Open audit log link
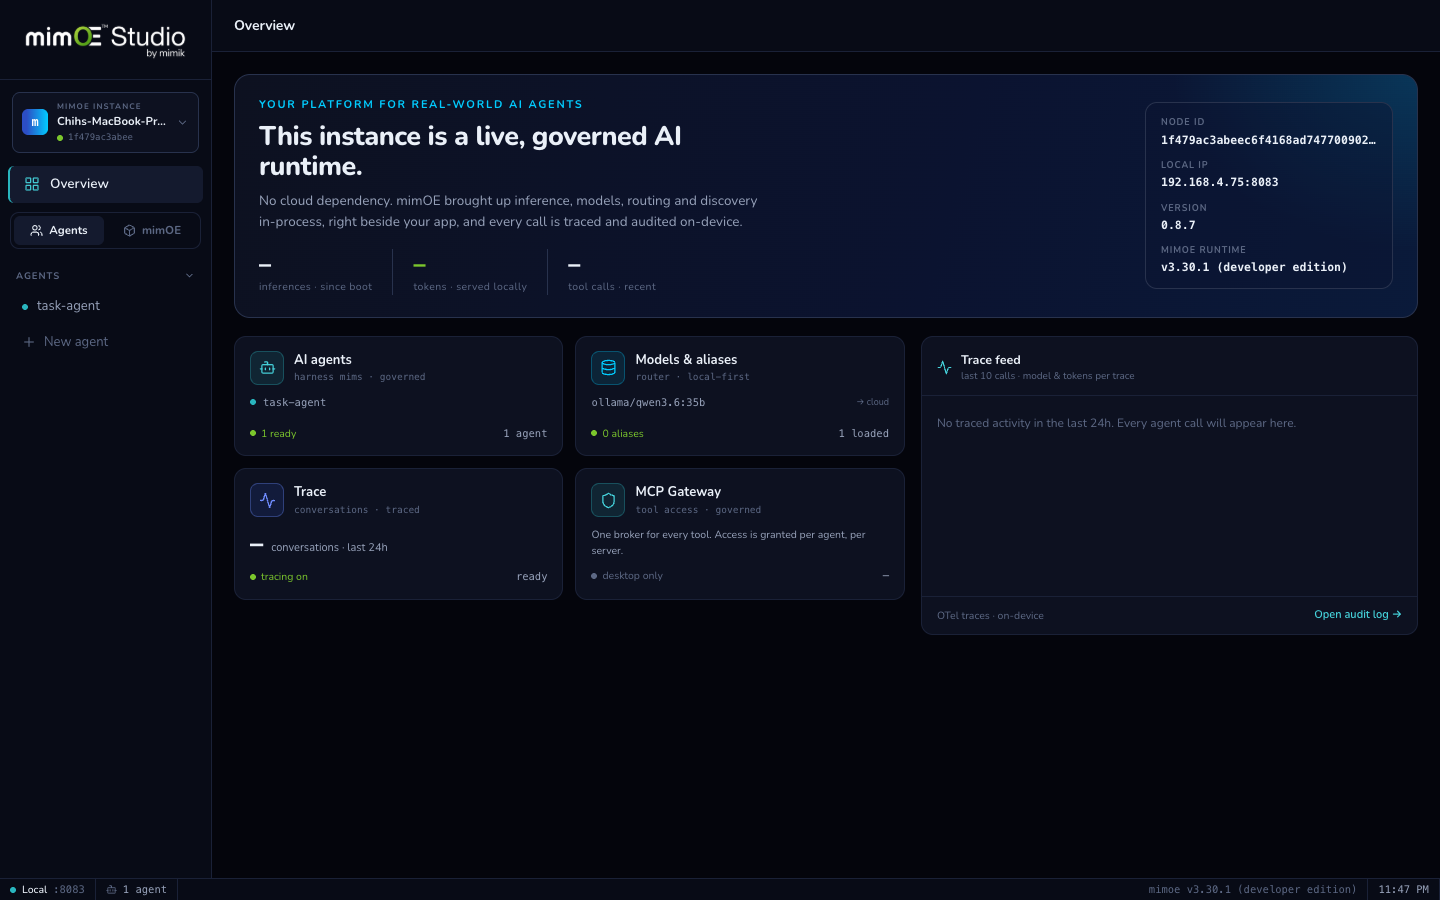The width and height of the screenshot is (1440, 900). (x=1358, y=615)
